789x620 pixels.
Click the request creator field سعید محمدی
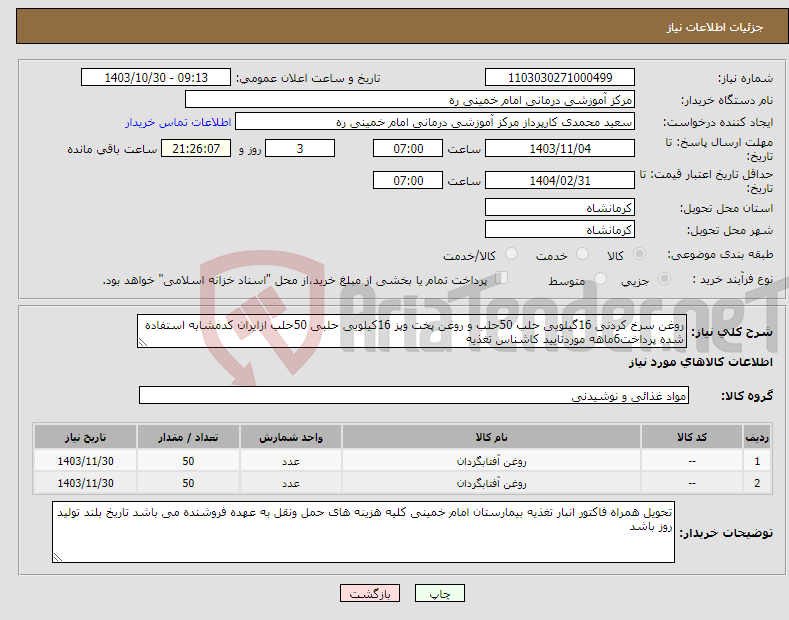click(x=435, y=122)
